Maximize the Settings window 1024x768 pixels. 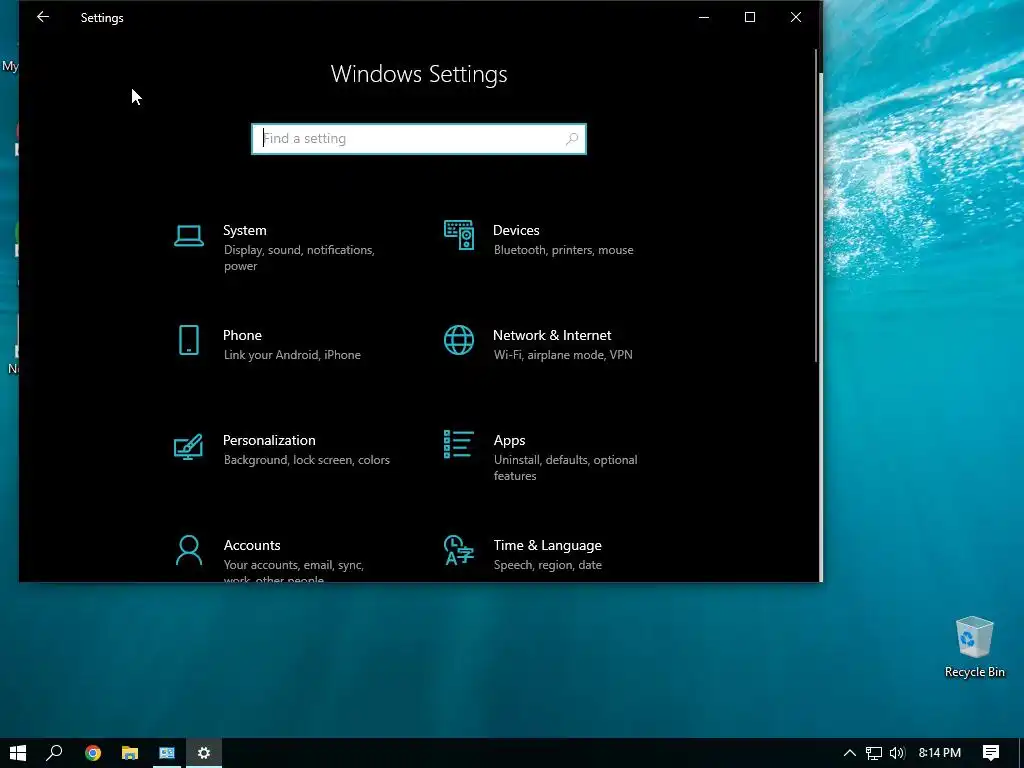[750, 17]
